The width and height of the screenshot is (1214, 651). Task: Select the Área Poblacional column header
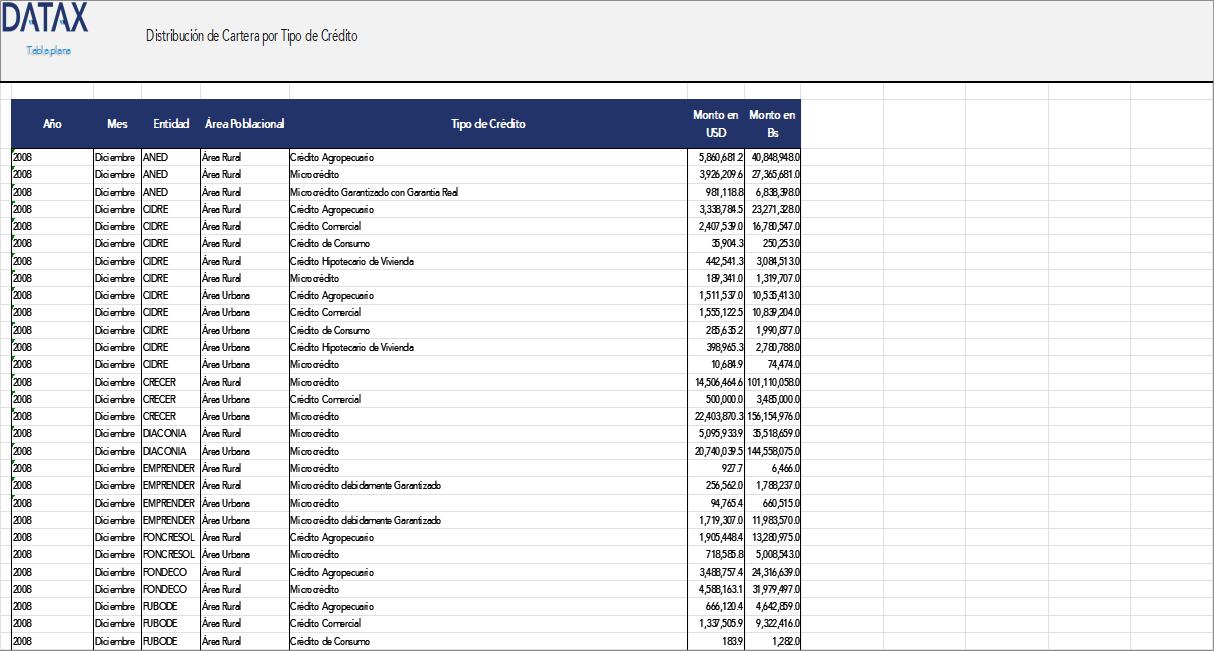pos(244,124)
